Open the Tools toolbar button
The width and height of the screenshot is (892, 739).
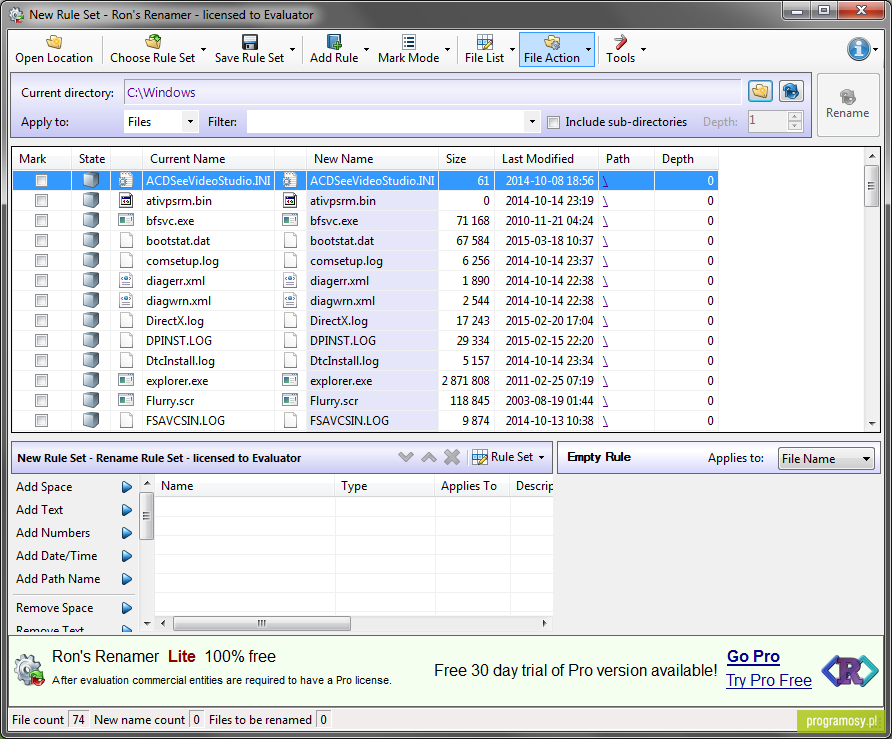coord(620,49)
